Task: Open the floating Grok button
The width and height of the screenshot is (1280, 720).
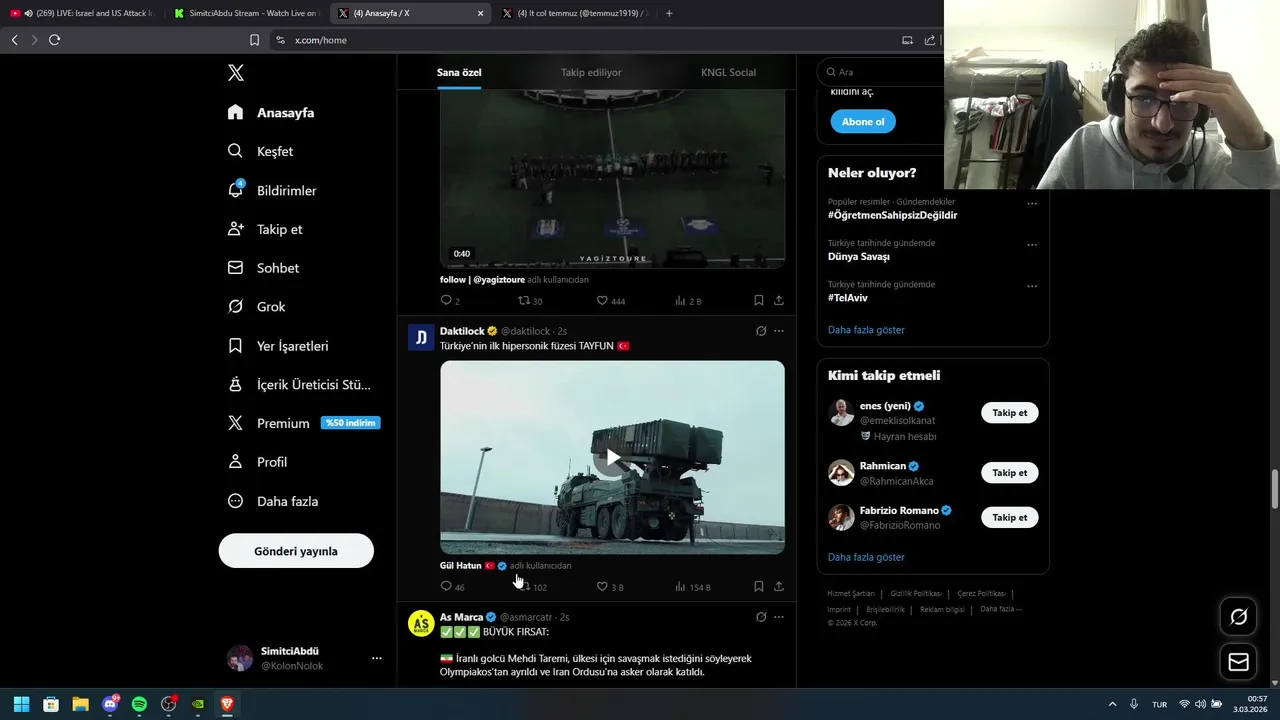Action: click(1238, 617)
